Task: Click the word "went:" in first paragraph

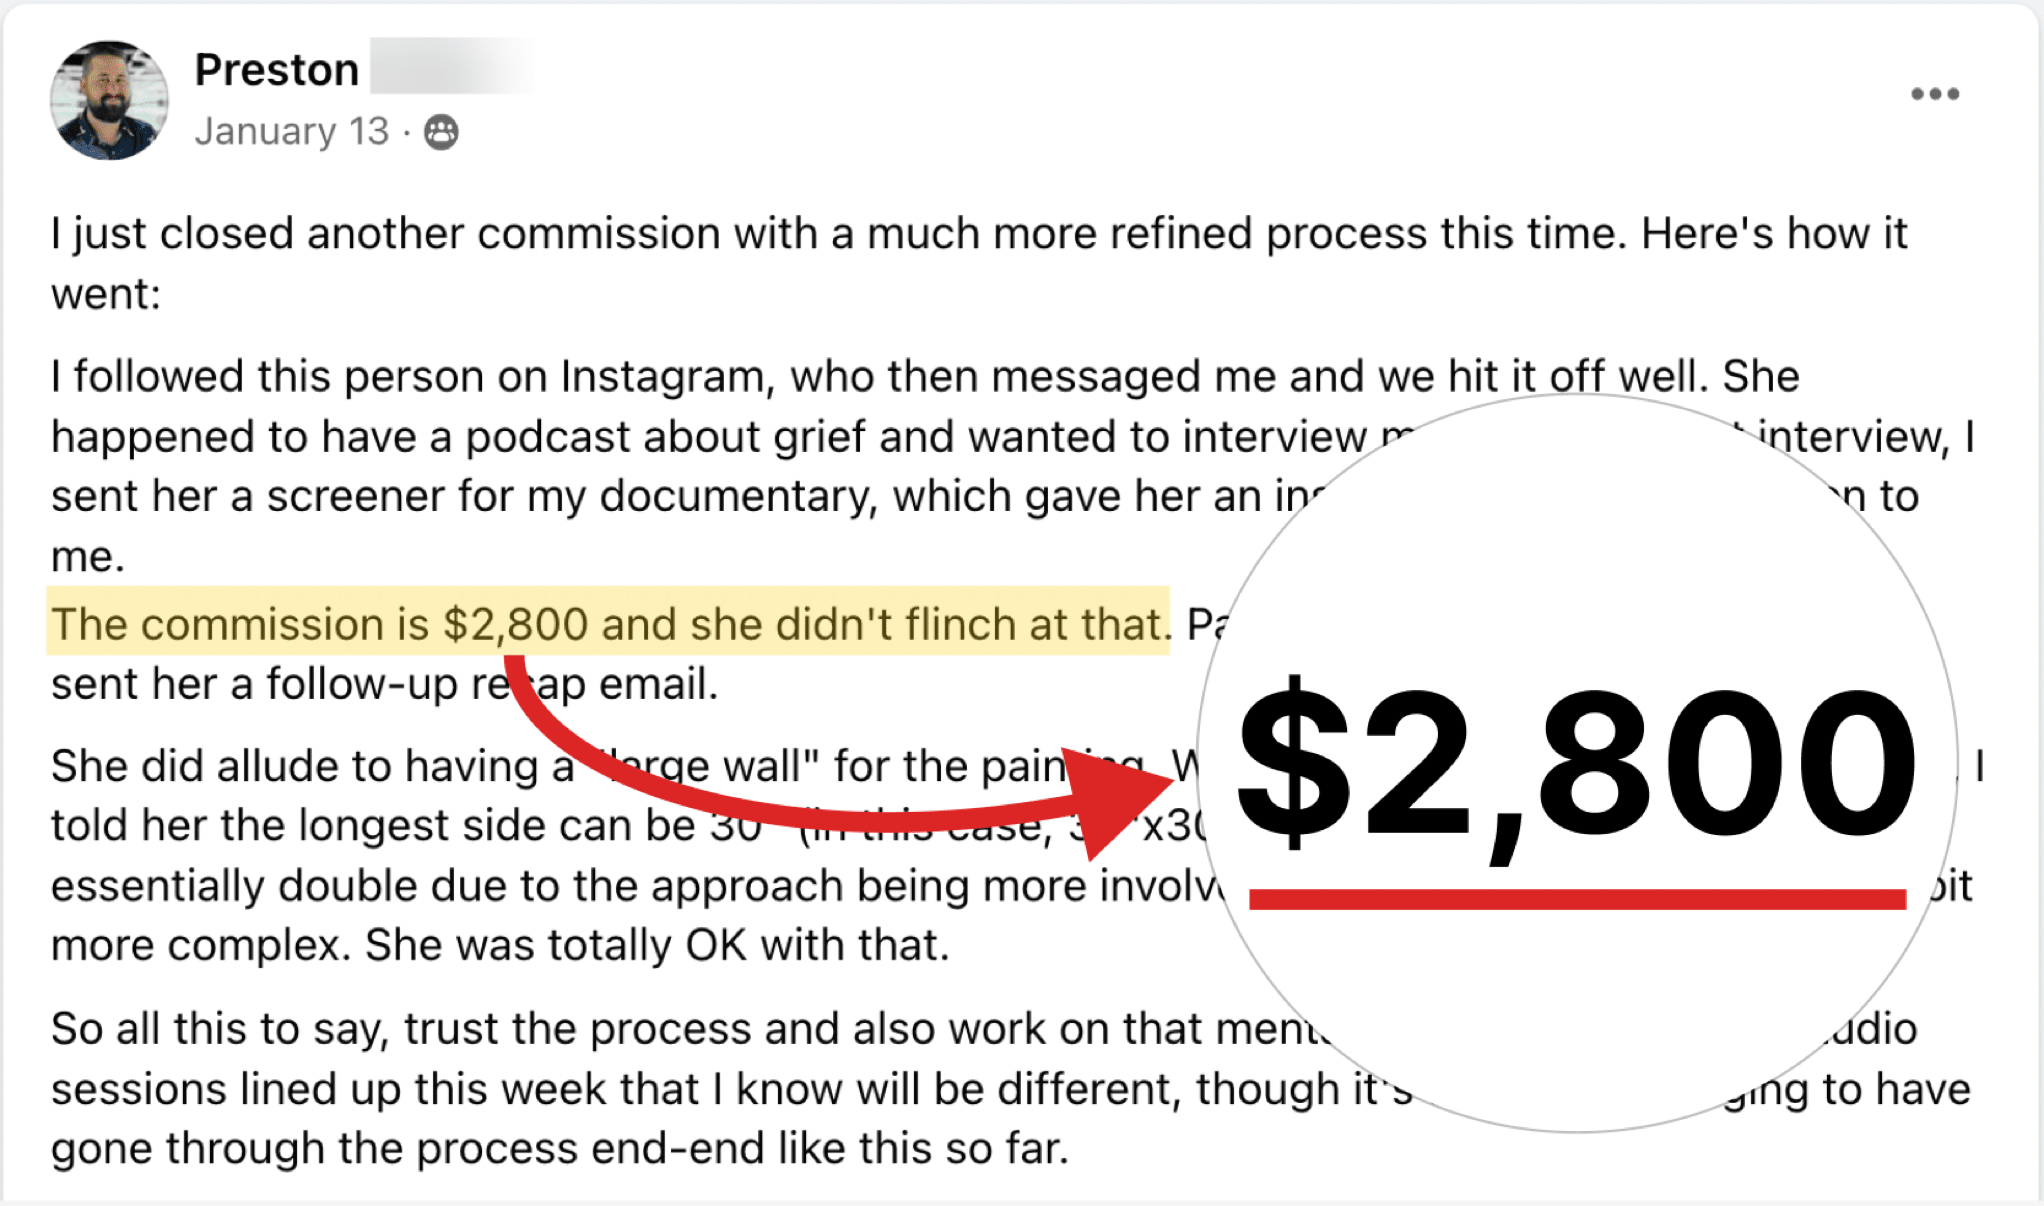Action: tap(106, 295)
